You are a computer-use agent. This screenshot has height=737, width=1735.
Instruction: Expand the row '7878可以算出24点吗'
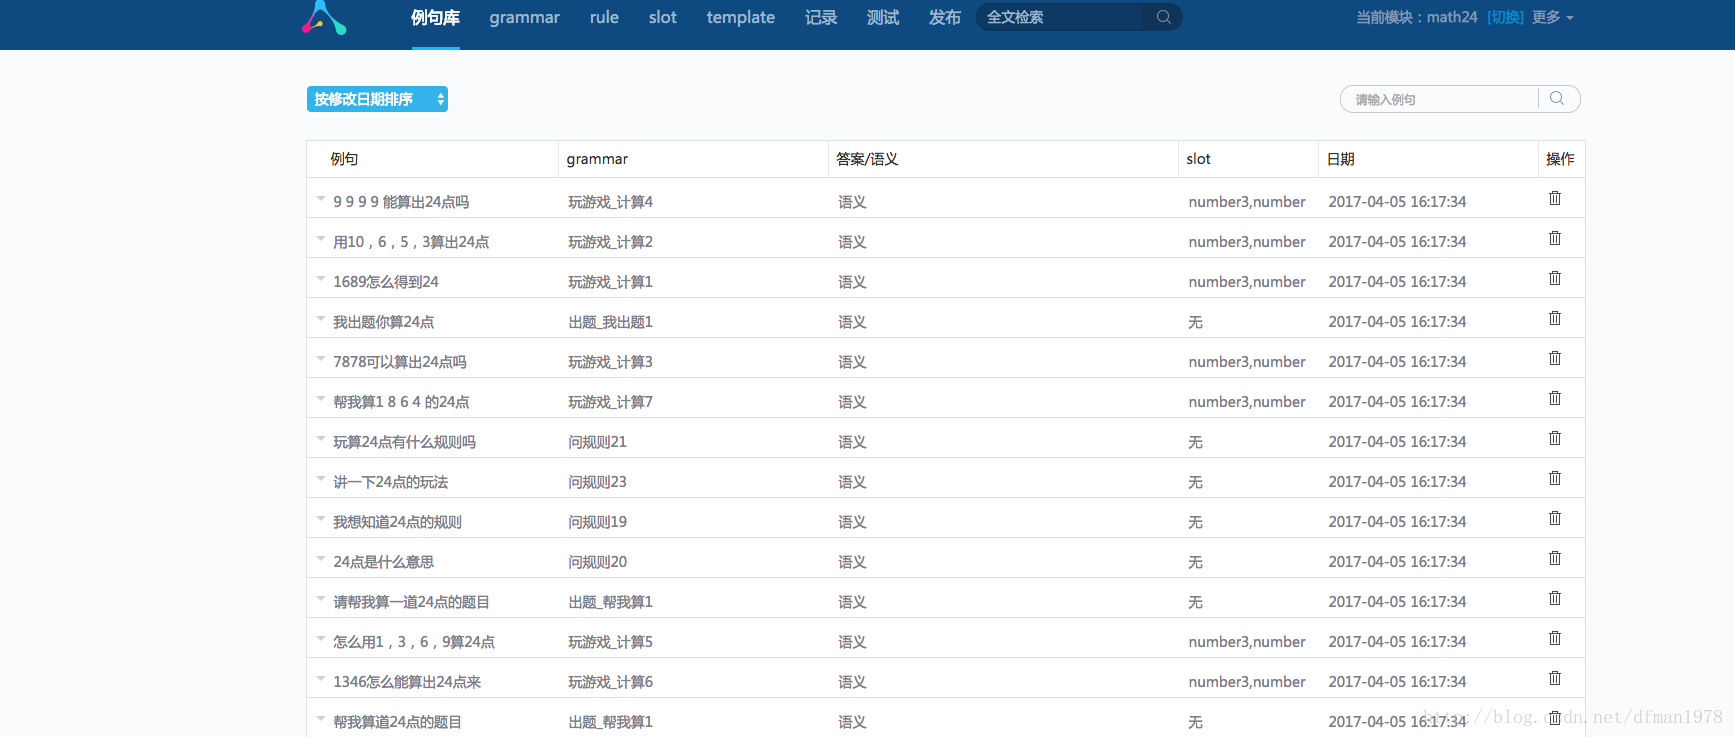tap(321, 359)
